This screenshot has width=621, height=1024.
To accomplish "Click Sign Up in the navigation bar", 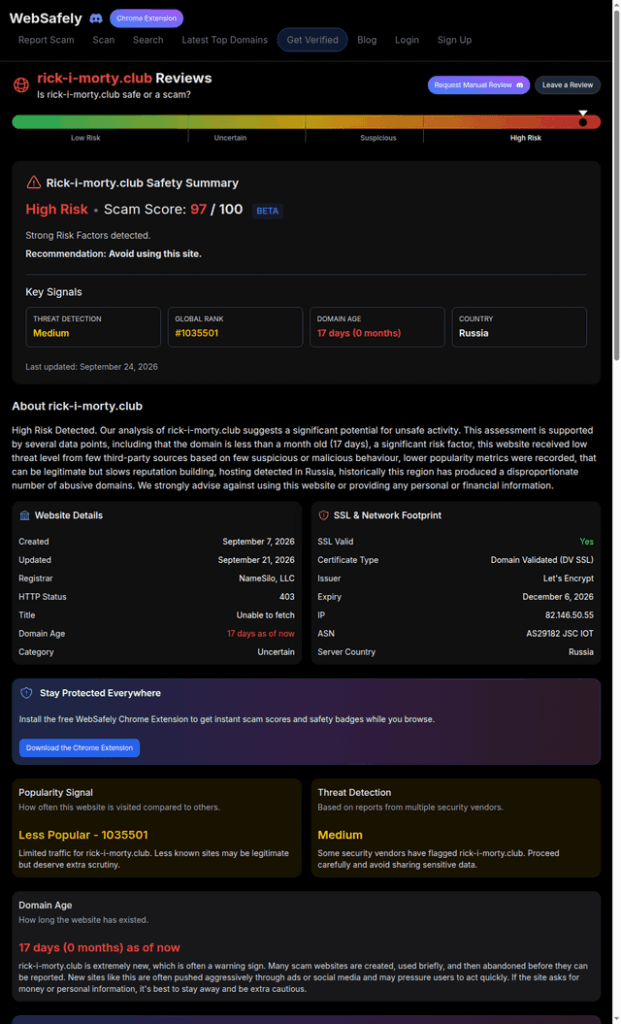I will pyautogui.click(x=454, y=40).
